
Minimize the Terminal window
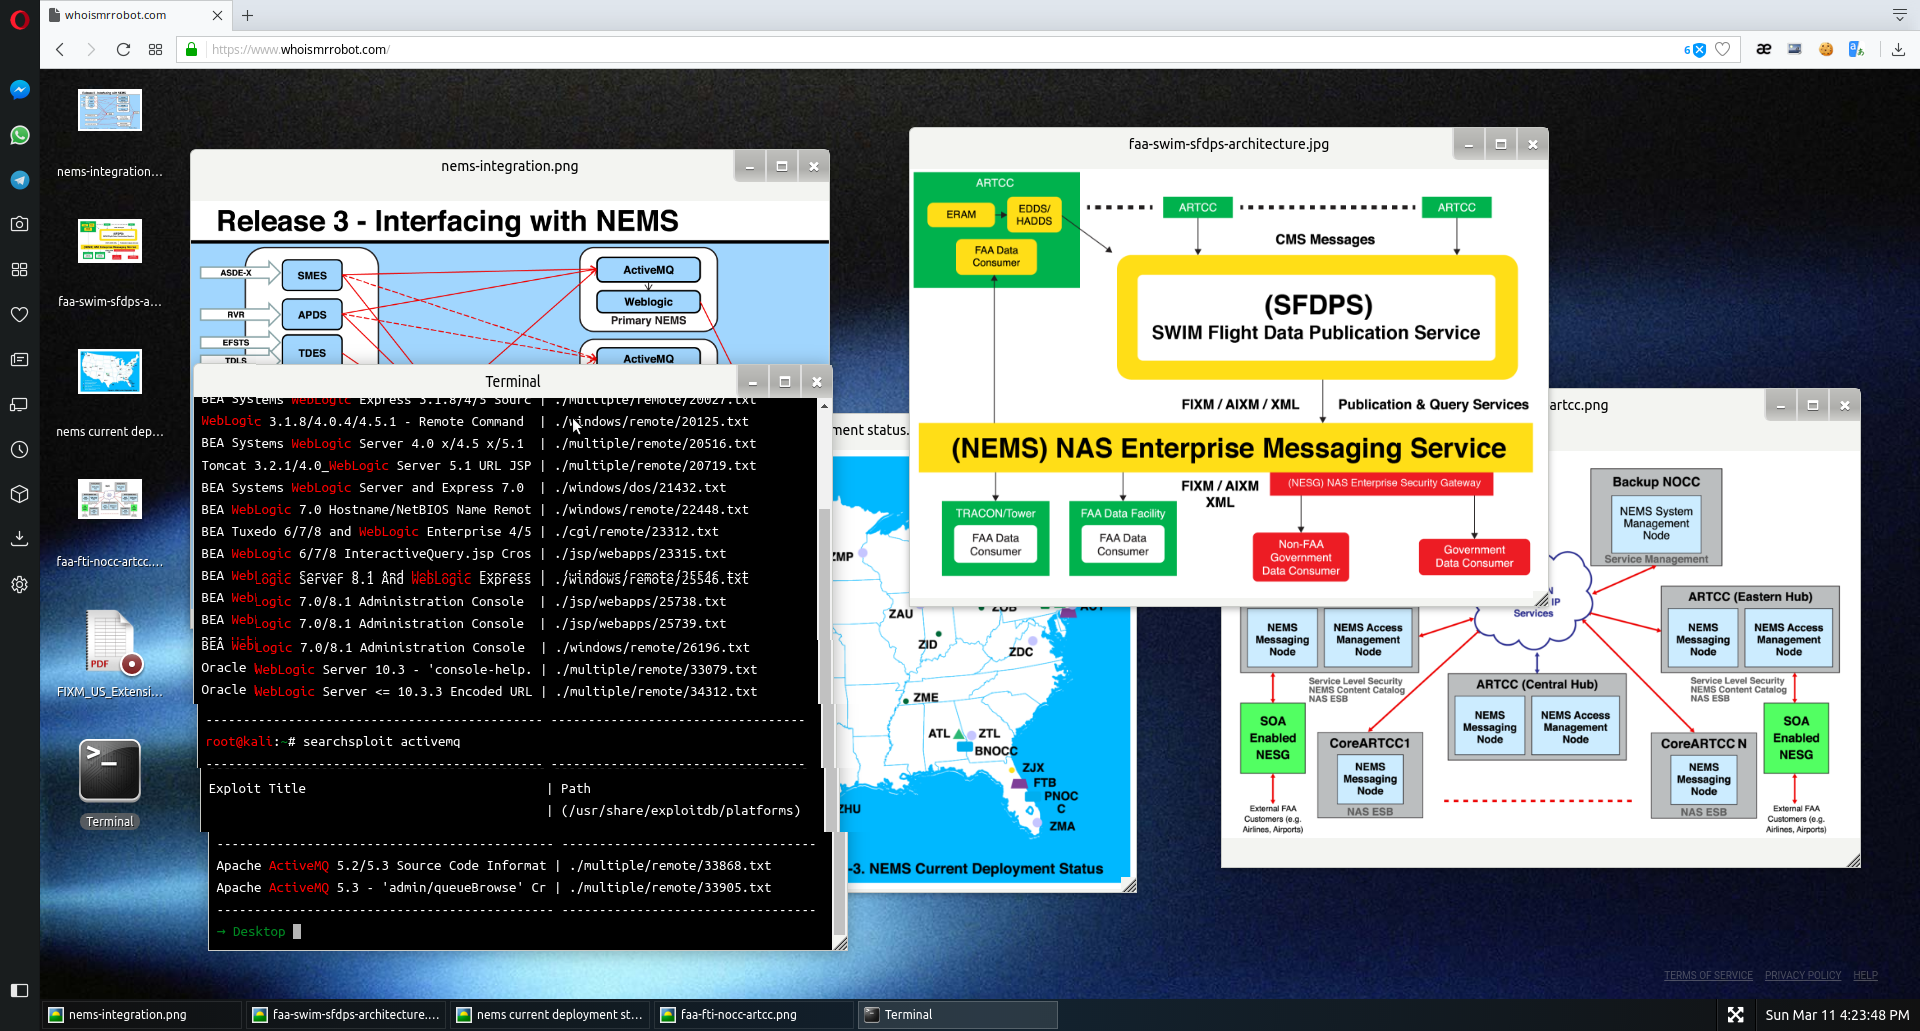pos(753,381)
